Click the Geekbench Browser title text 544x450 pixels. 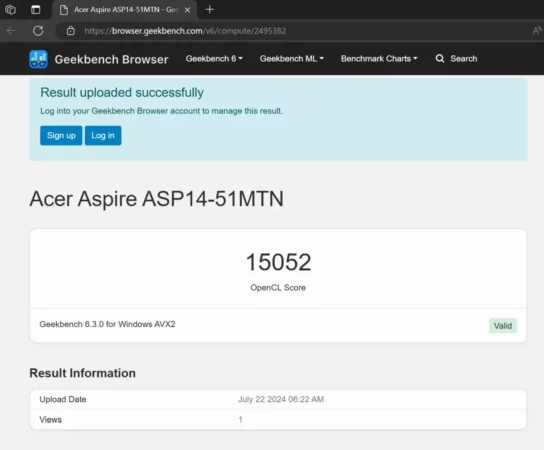click(111, 59)
